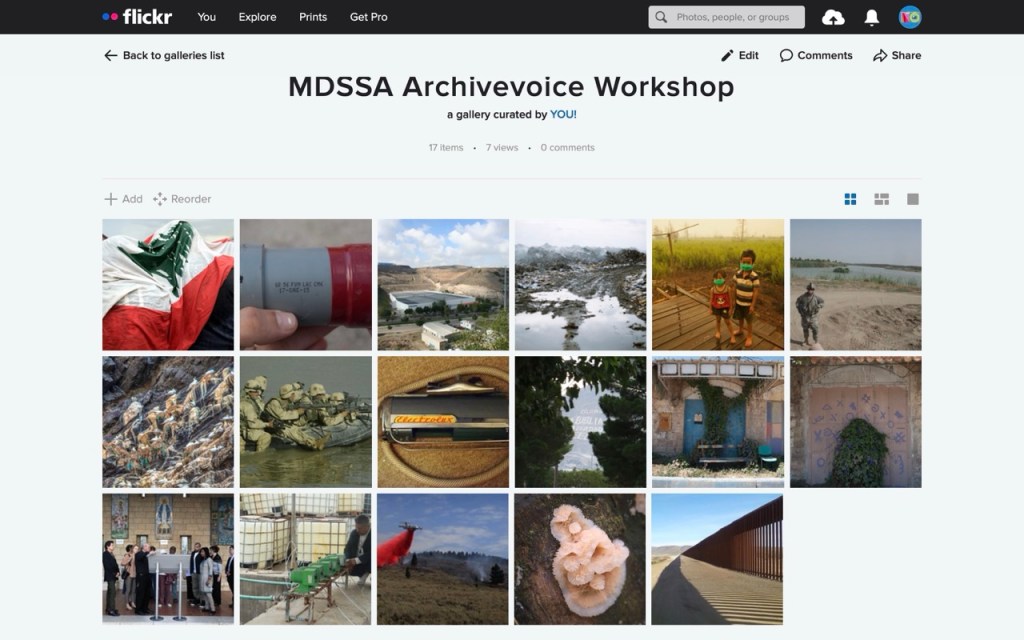
Task: Go back to galleries list
Action: 164,56
